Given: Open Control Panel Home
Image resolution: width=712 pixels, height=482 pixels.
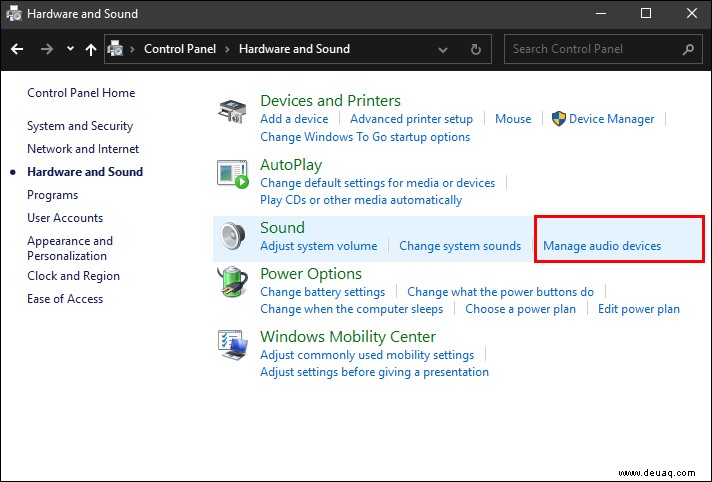Looking at the screenshot, I should [81, 93].
